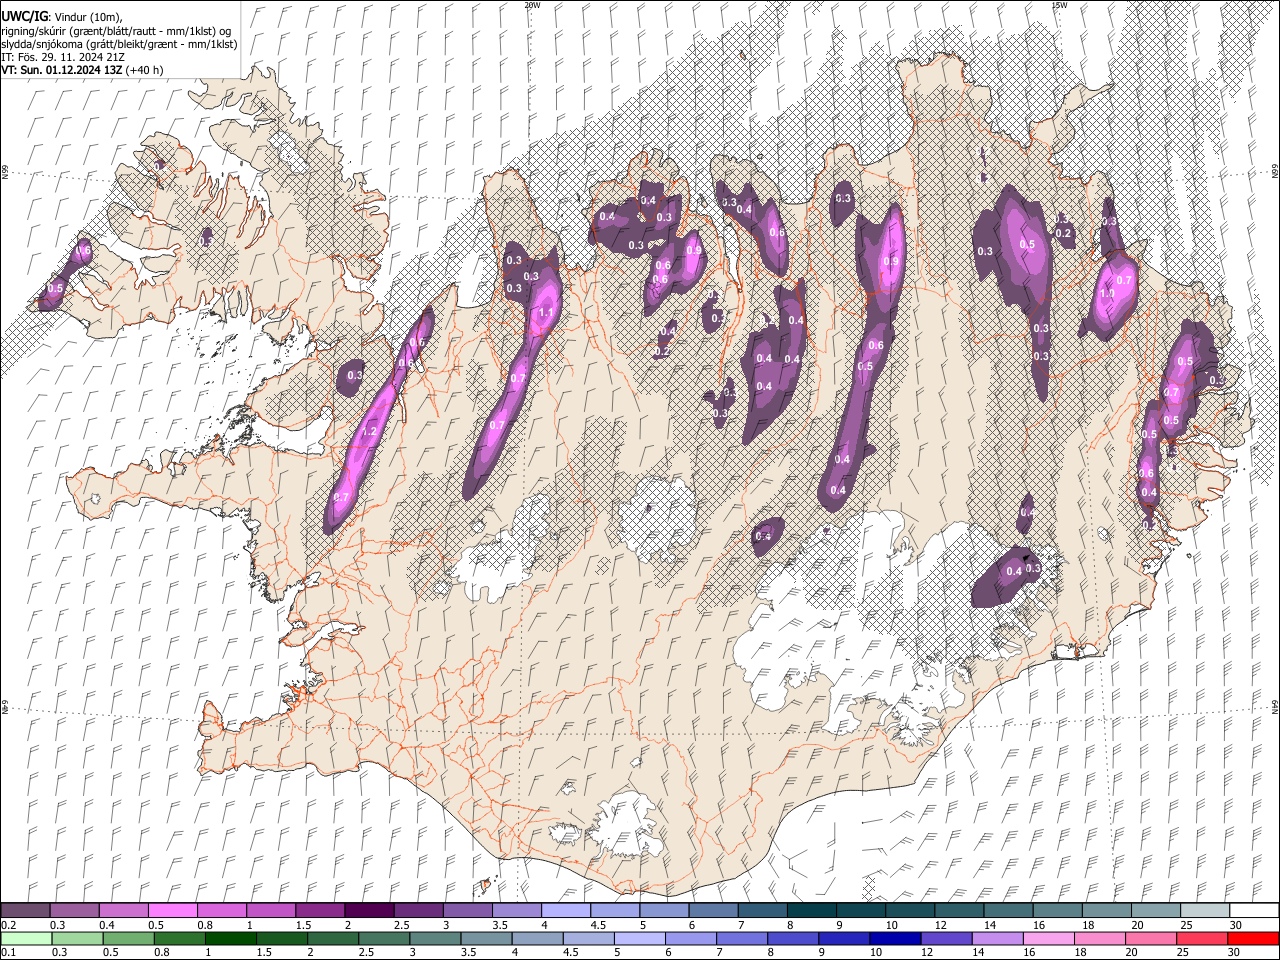Click the upper legend swatch between 18 and 20
This screenshot has height=960, width=1280.
(x=1108, y=910)
